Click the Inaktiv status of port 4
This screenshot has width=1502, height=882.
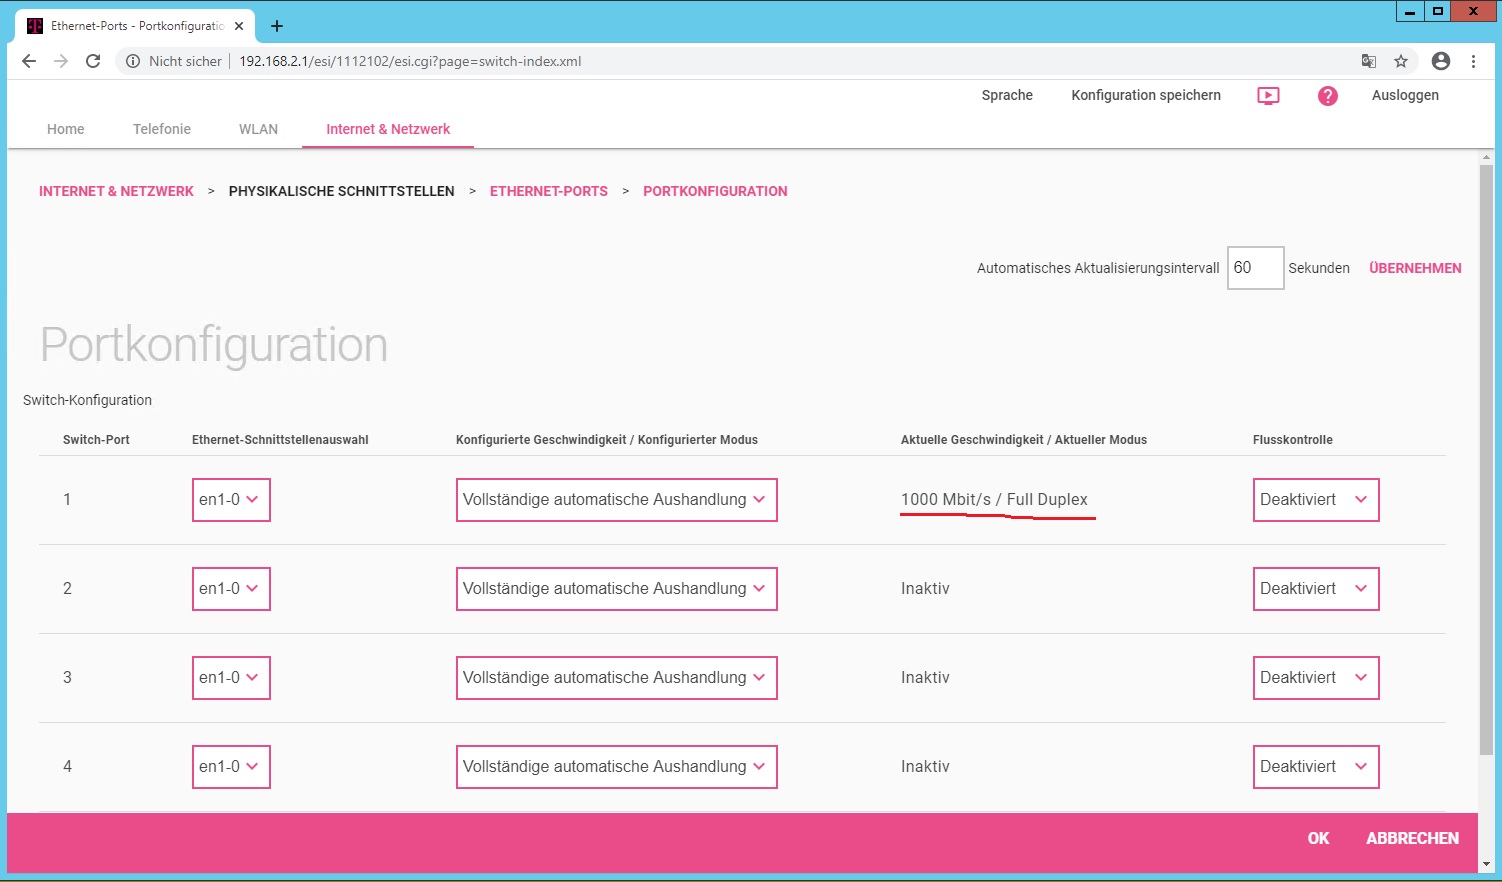(925, 766)
